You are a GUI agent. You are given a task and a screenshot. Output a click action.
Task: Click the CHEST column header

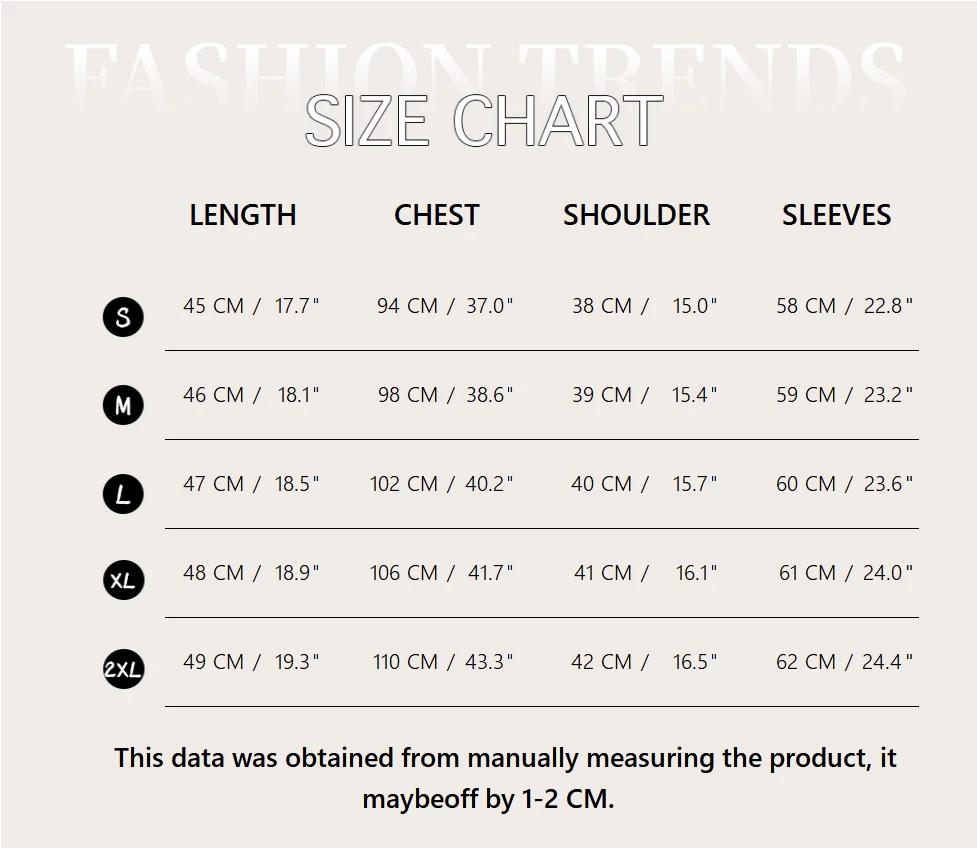click(436, 215)
